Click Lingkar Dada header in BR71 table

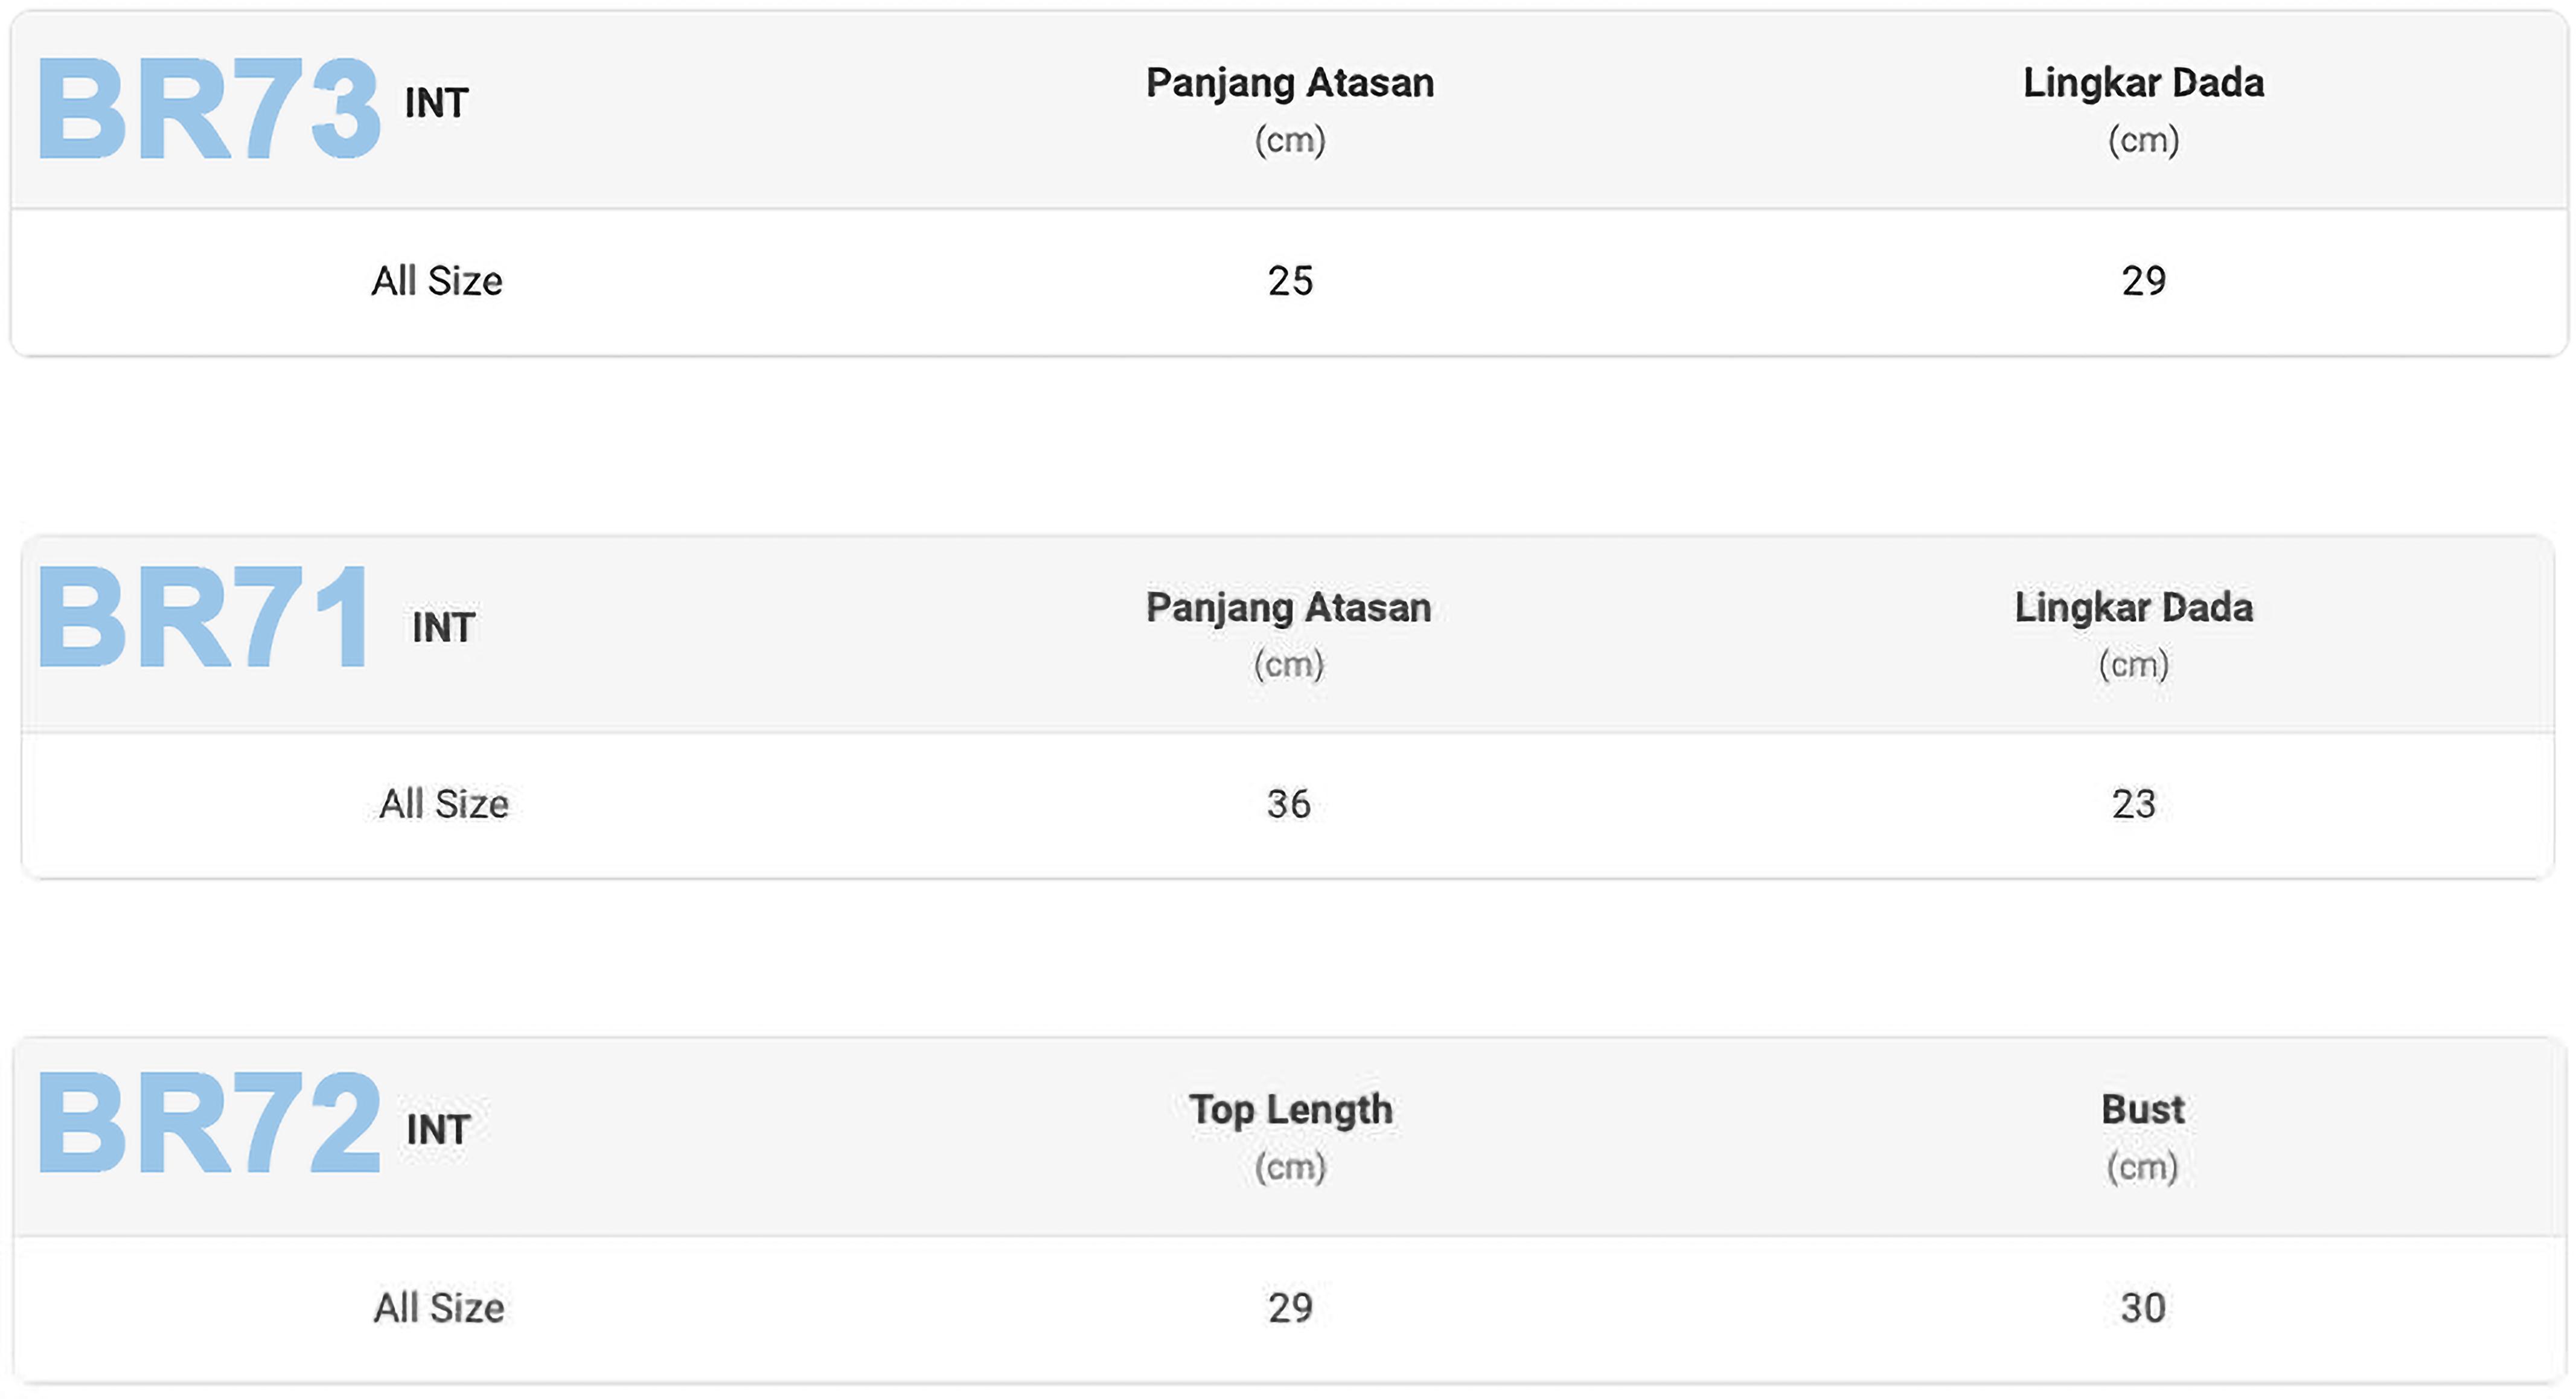pyautogui.click(x=2133, y=608)
